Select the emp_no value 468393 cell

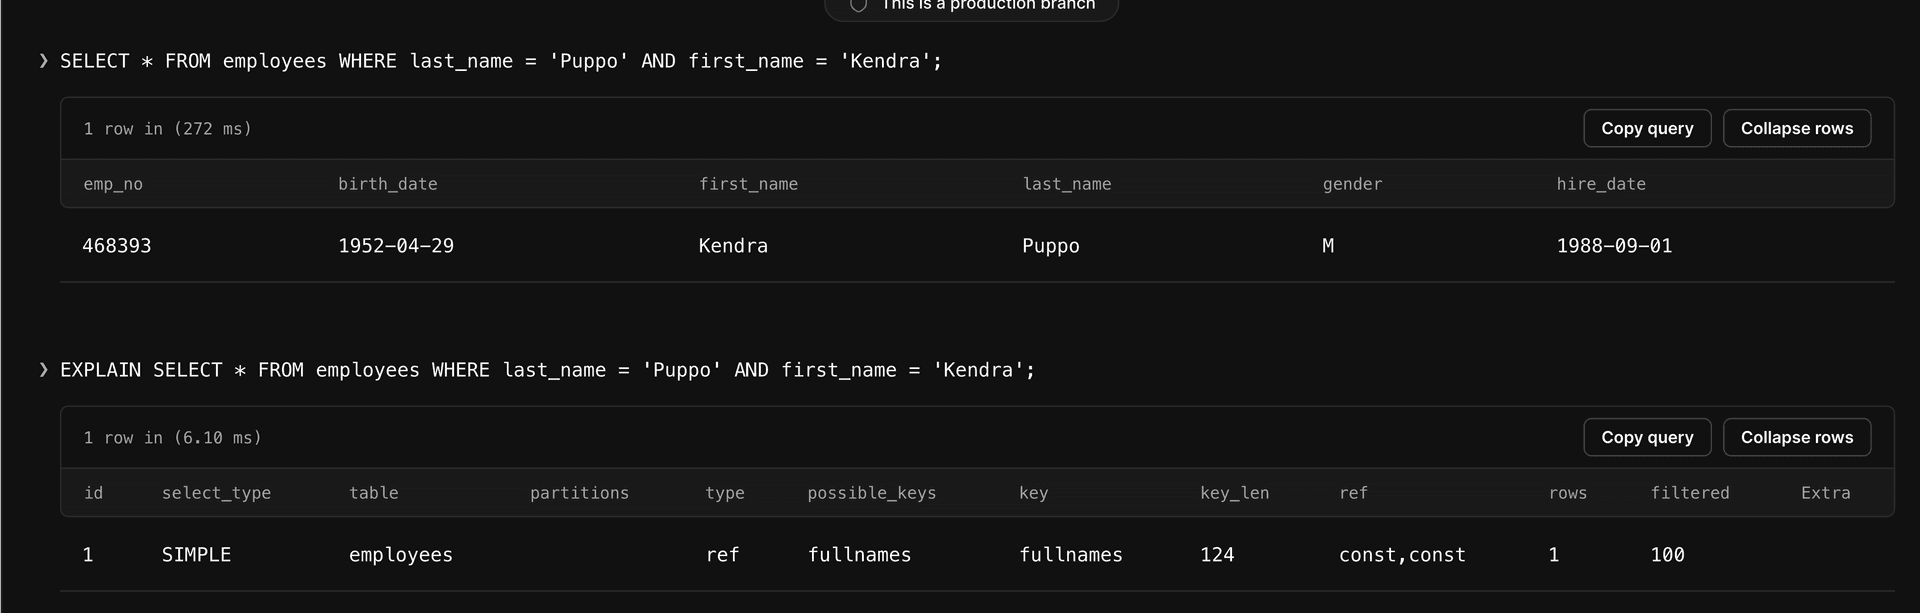(117, 245)
